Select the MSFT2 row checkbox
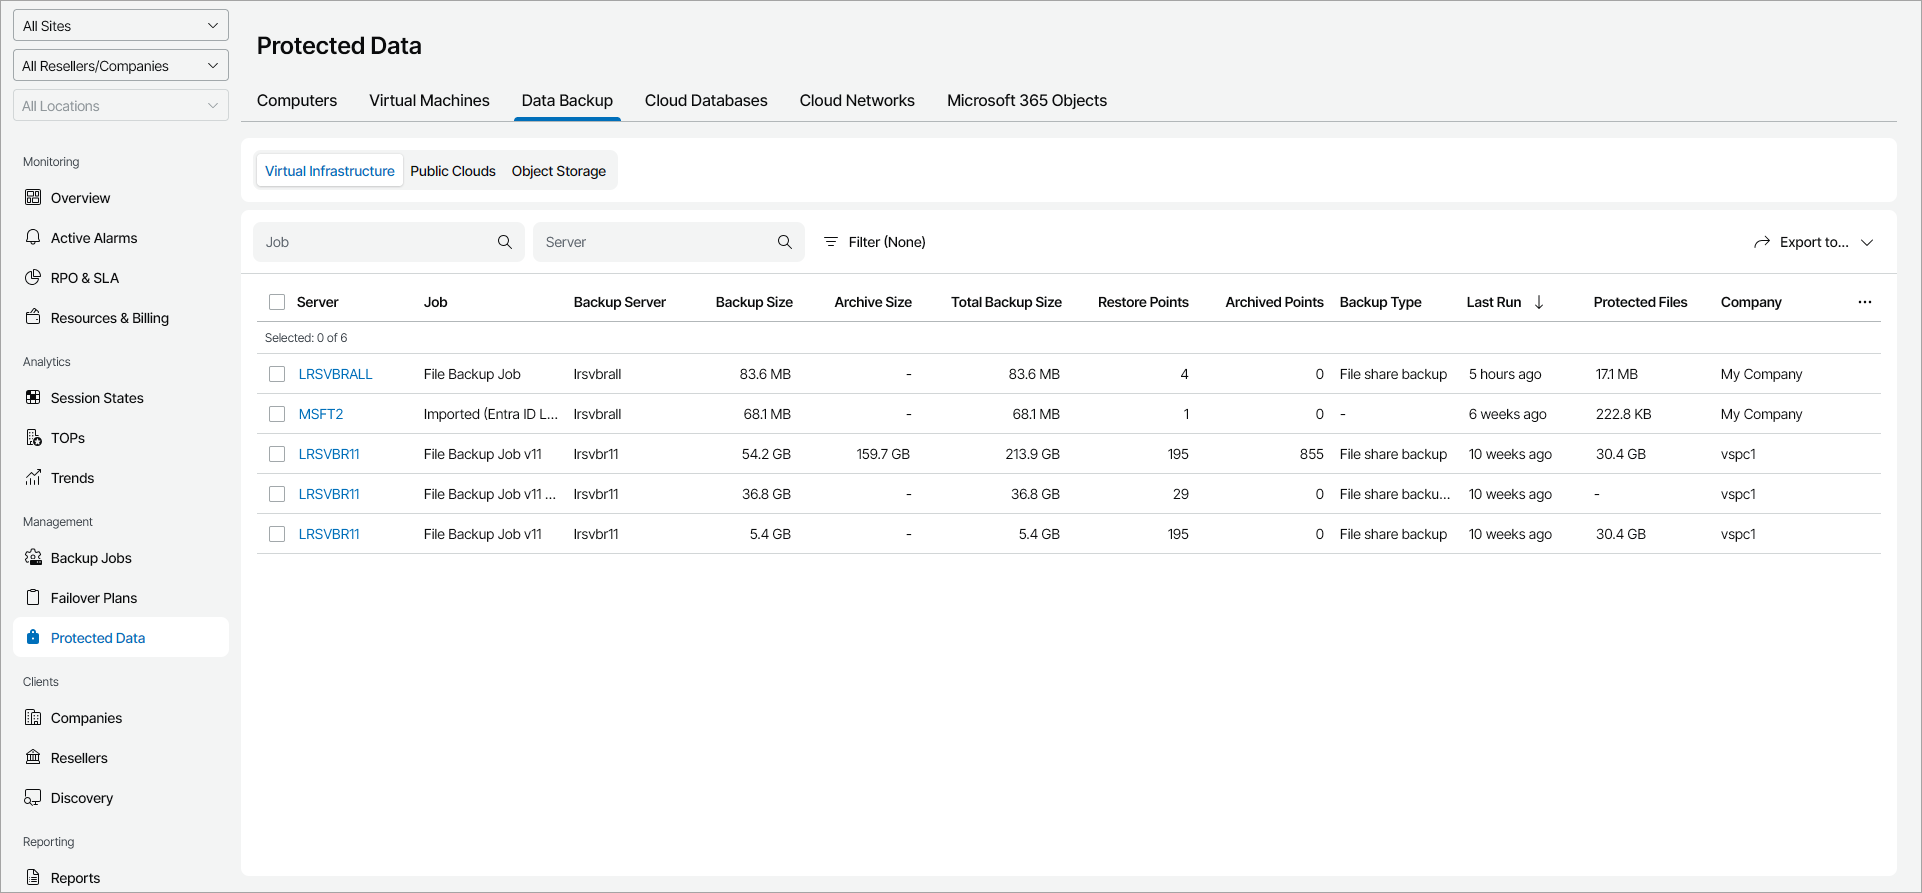The height and width of the screenshot is (893, 1922). tap(277, 414)
